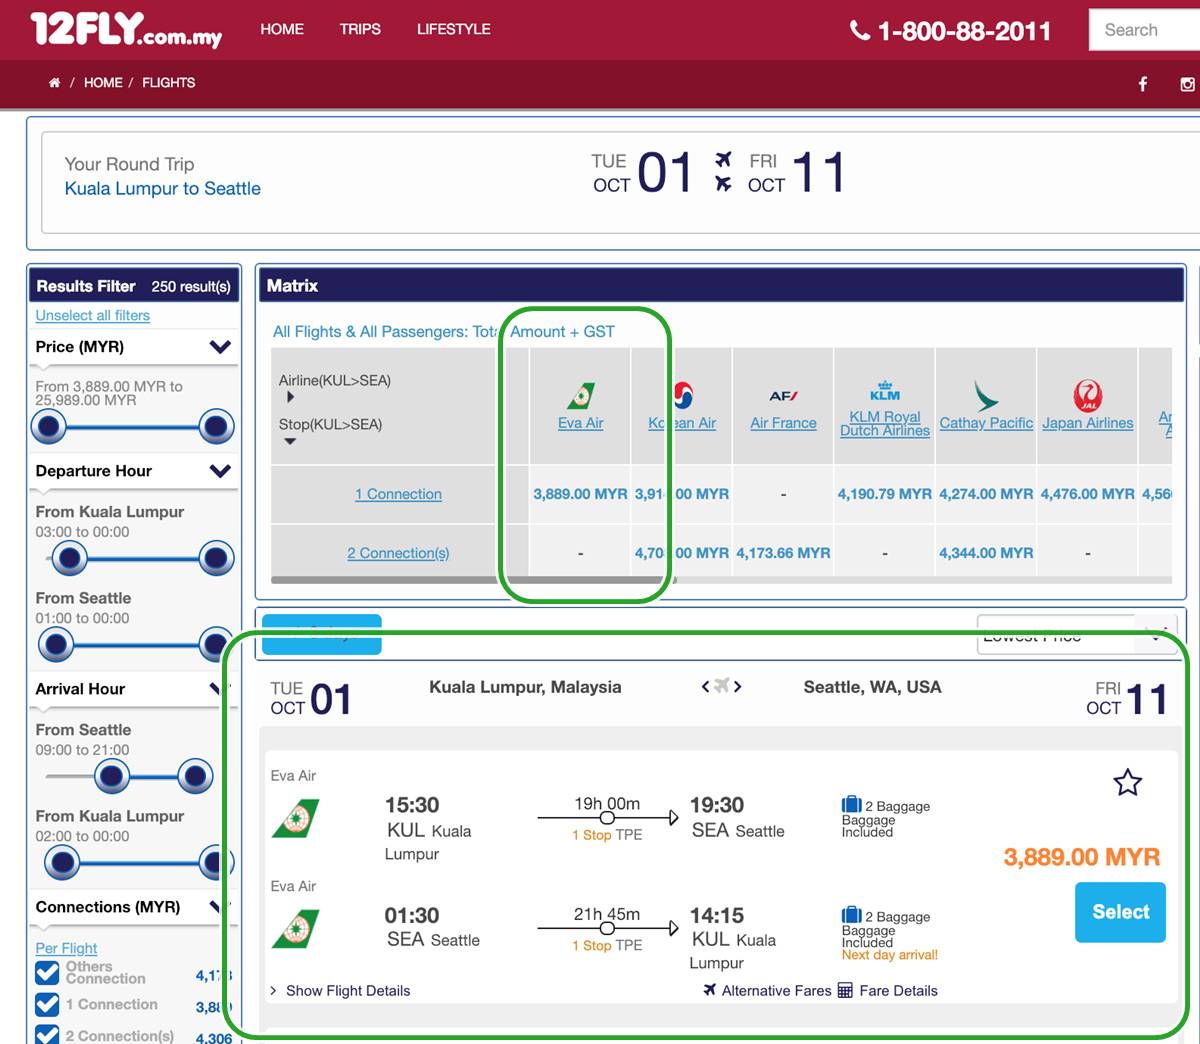
Task: Click the Cathay Pacific logo in matrix
Action: (986, 396)
